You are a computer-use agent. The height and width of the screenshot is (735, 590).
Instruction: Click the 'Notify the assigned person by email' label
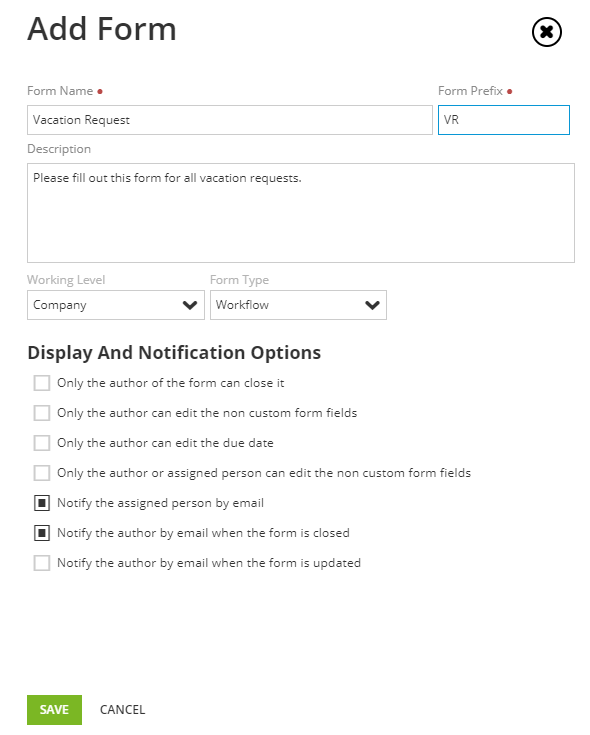point(160,503)
